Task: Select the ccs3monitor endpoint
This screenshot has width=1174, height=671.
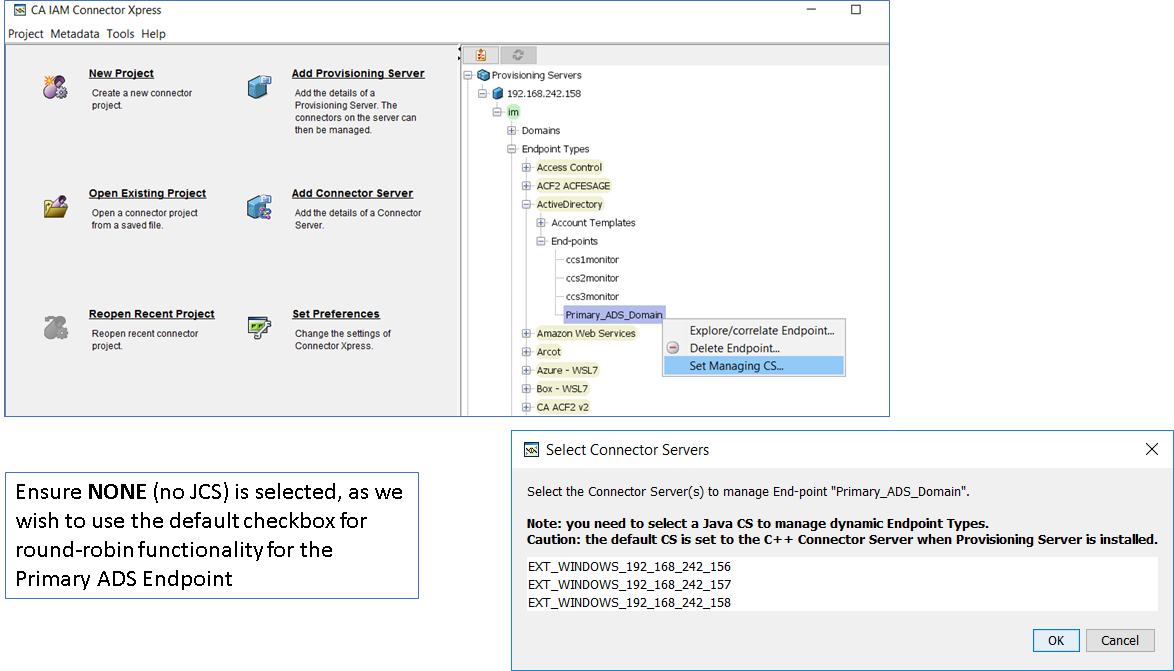Action: coord(592,297)
